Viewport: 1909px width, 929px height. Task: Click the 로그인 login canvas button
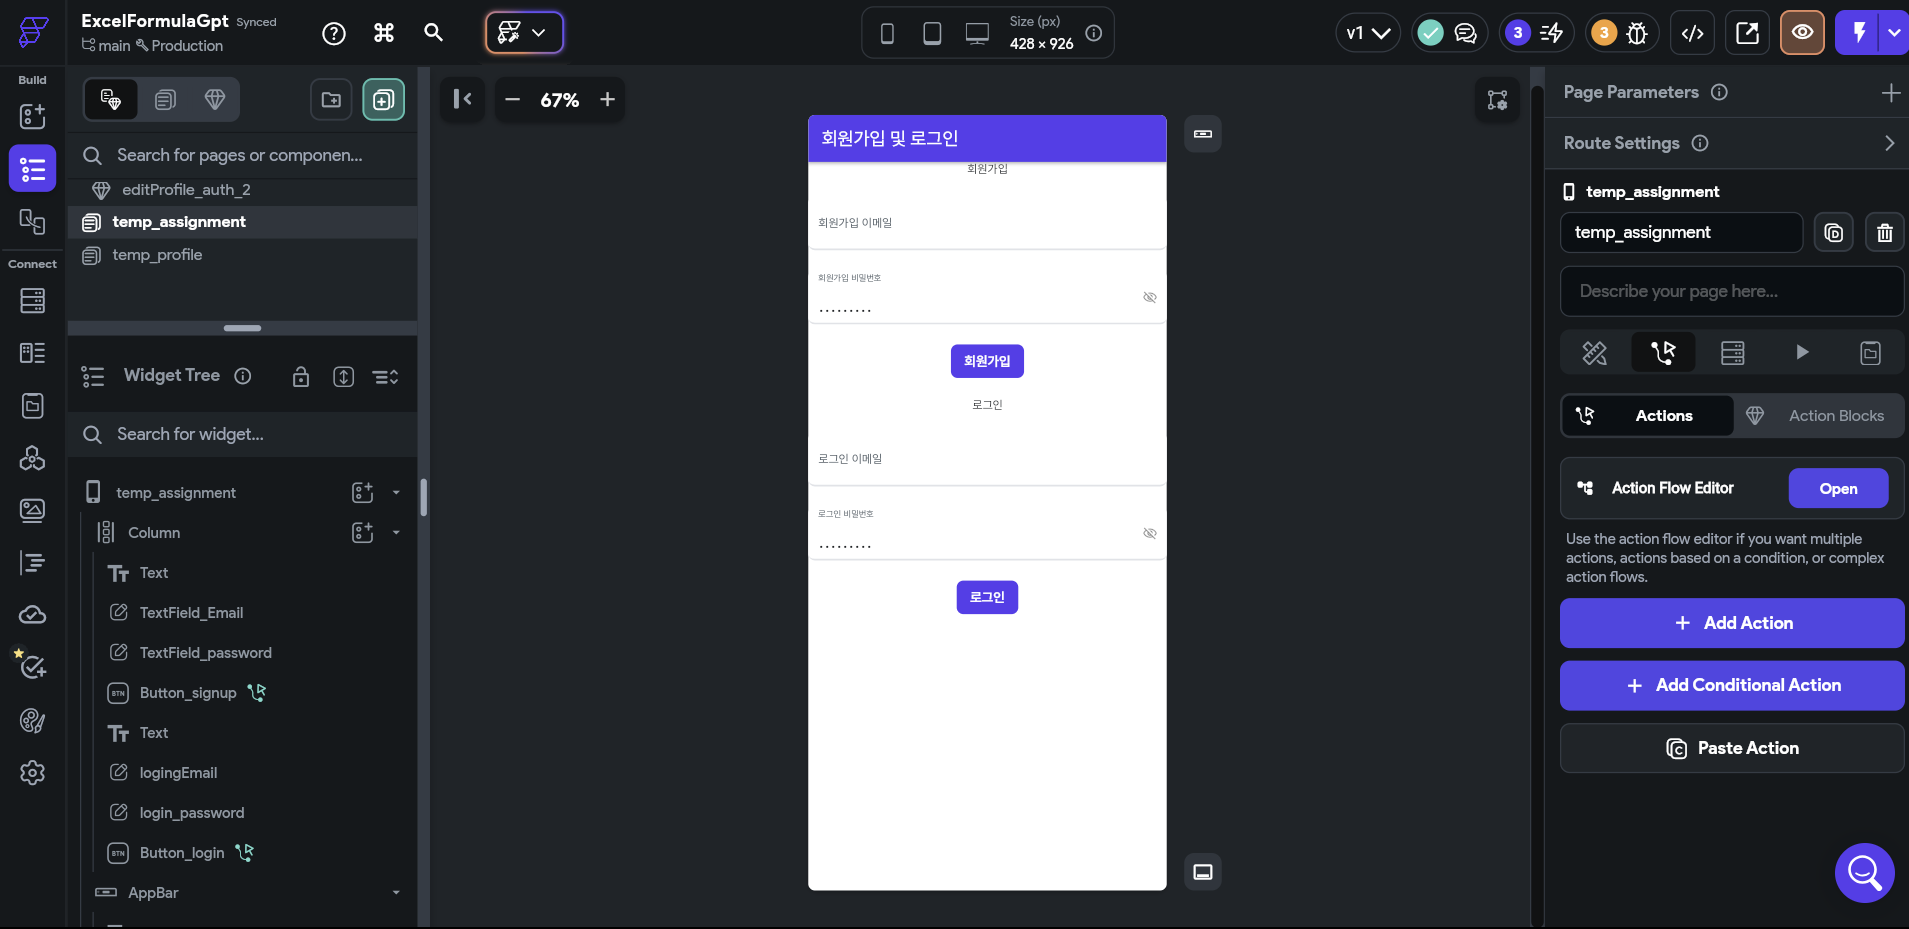[x=987, y=597]
